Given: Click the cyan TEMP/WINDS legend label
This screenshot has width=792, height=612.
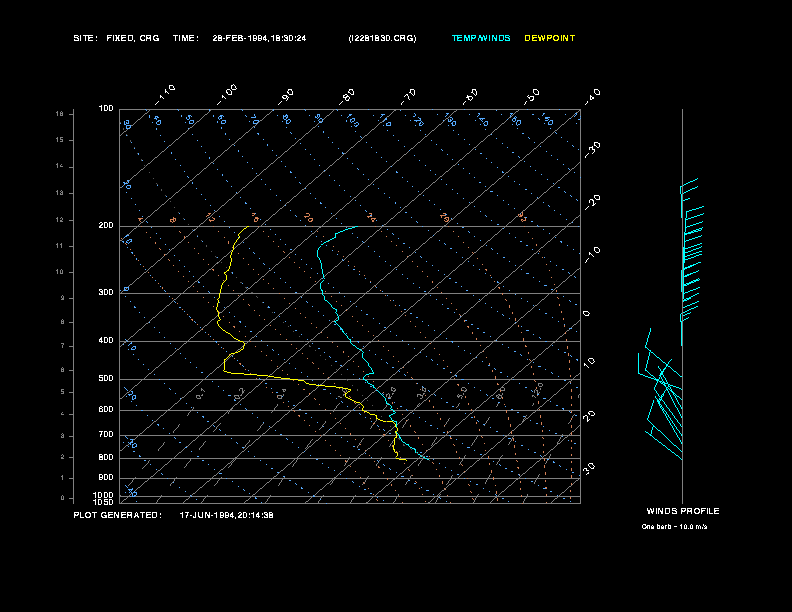Looking at the screenshot, I should coord(481,38).
